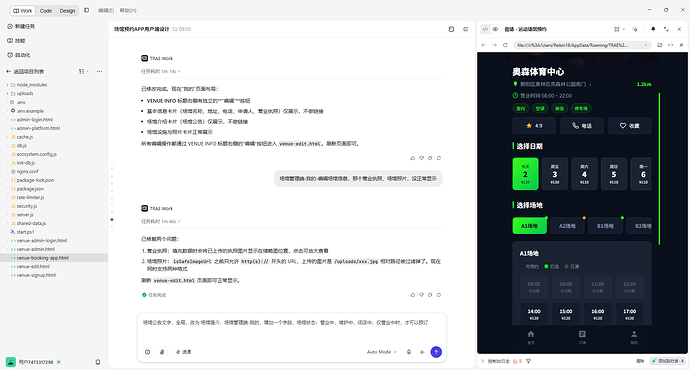Open the Auto Mode dropdown
The height and width of the screenshot is (370, 690).
click(x=382, y=352)
